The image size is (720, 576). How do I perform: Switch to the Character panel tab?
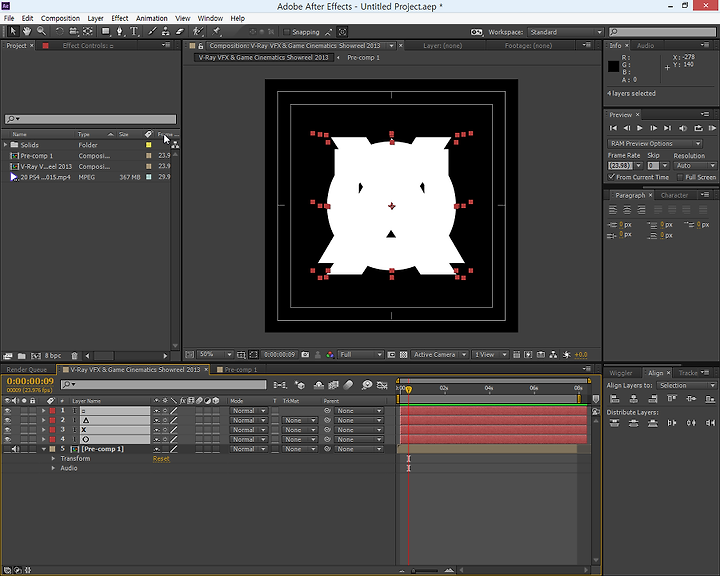[674, 195]
